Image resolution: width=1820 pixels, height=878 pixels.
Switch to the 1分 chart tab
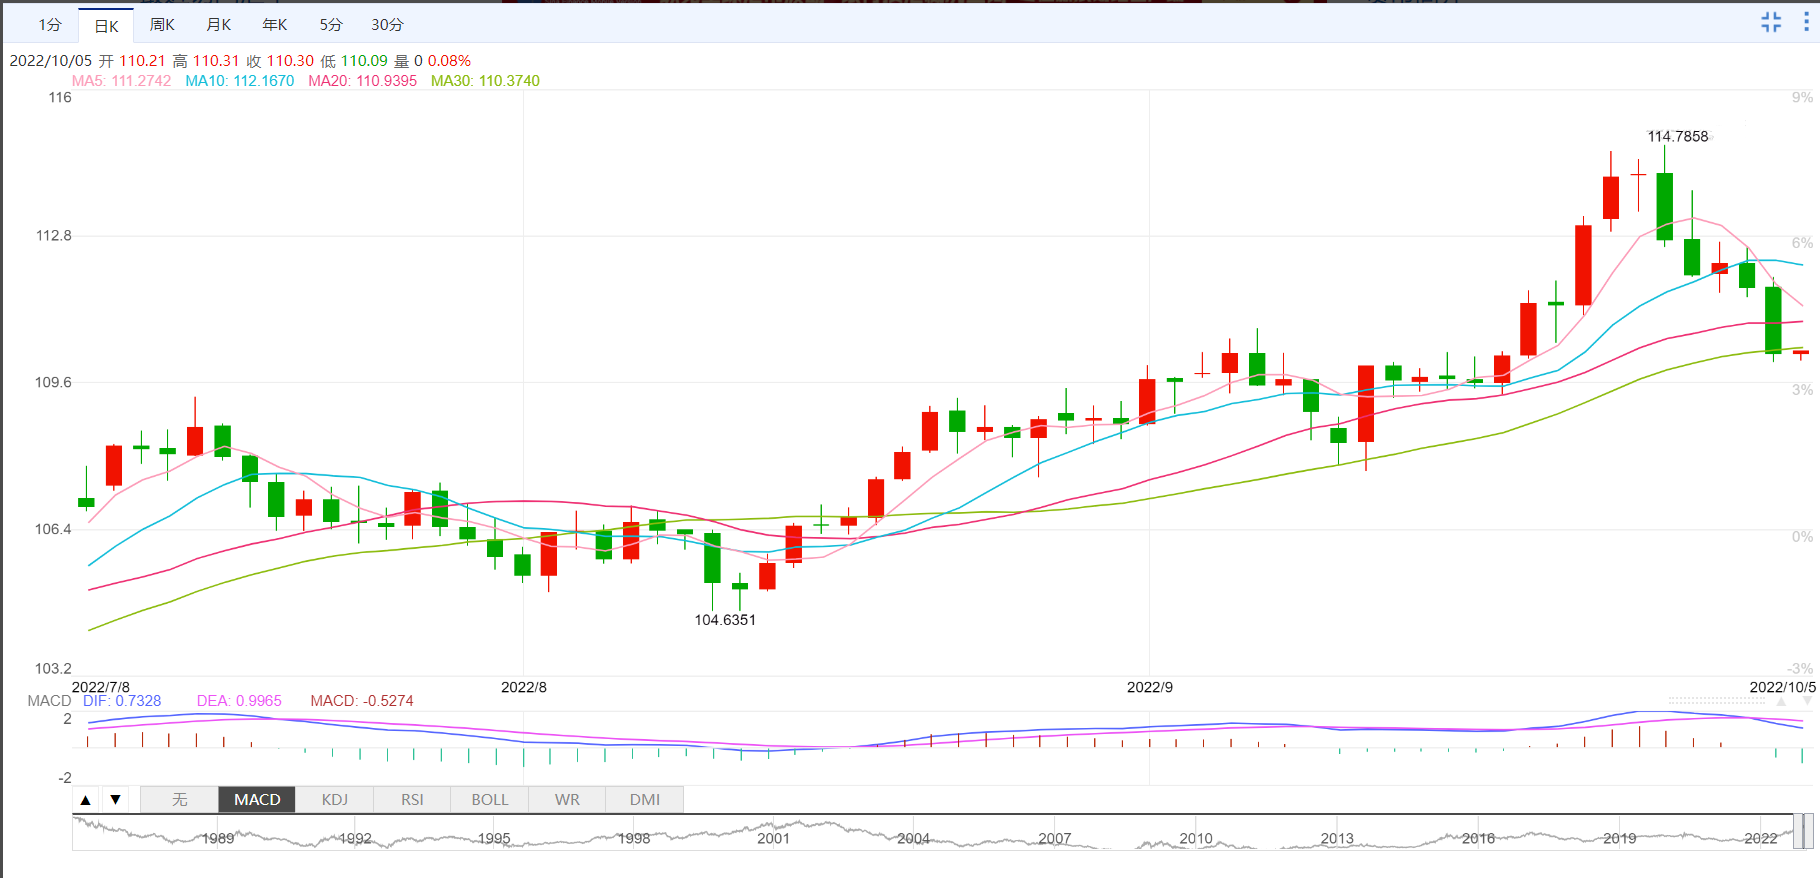pyautogui.click(x=50, y=25)
